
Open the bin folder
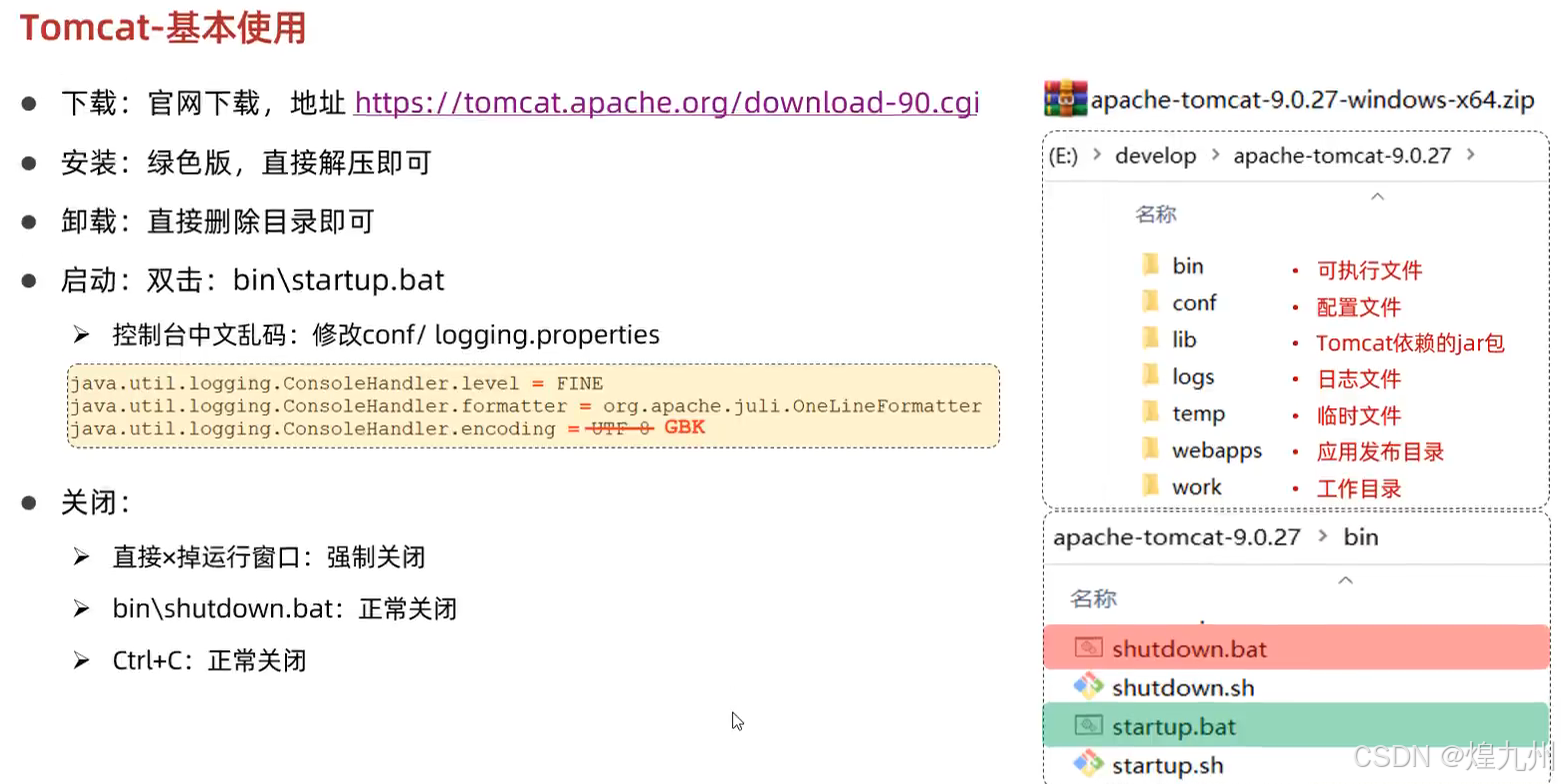[x=1189, y=265]
